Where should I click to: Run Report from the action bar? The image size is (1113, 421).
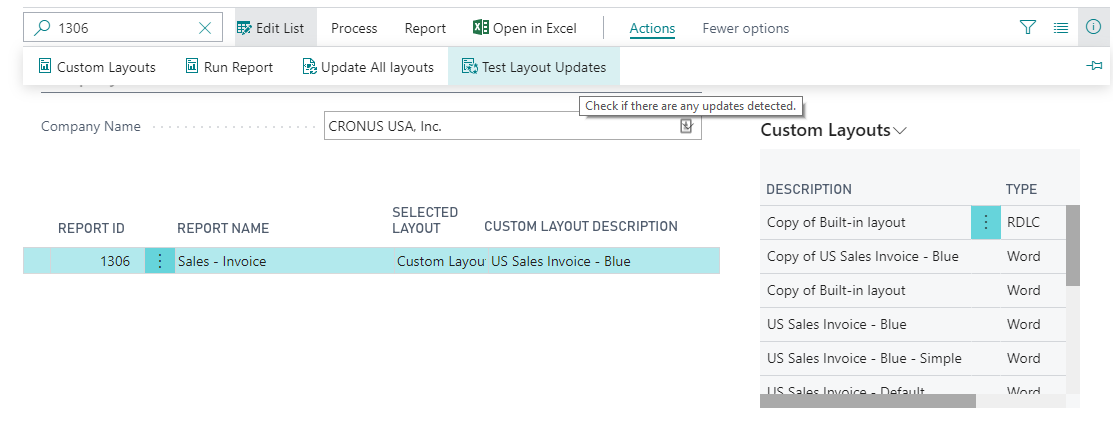pyautogui.click(x=229, y=67)
